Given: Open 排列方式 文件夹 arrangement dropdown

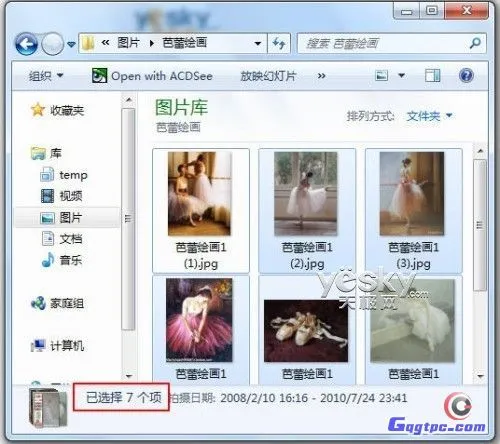Looking at the screenshot, I should 429,116.
